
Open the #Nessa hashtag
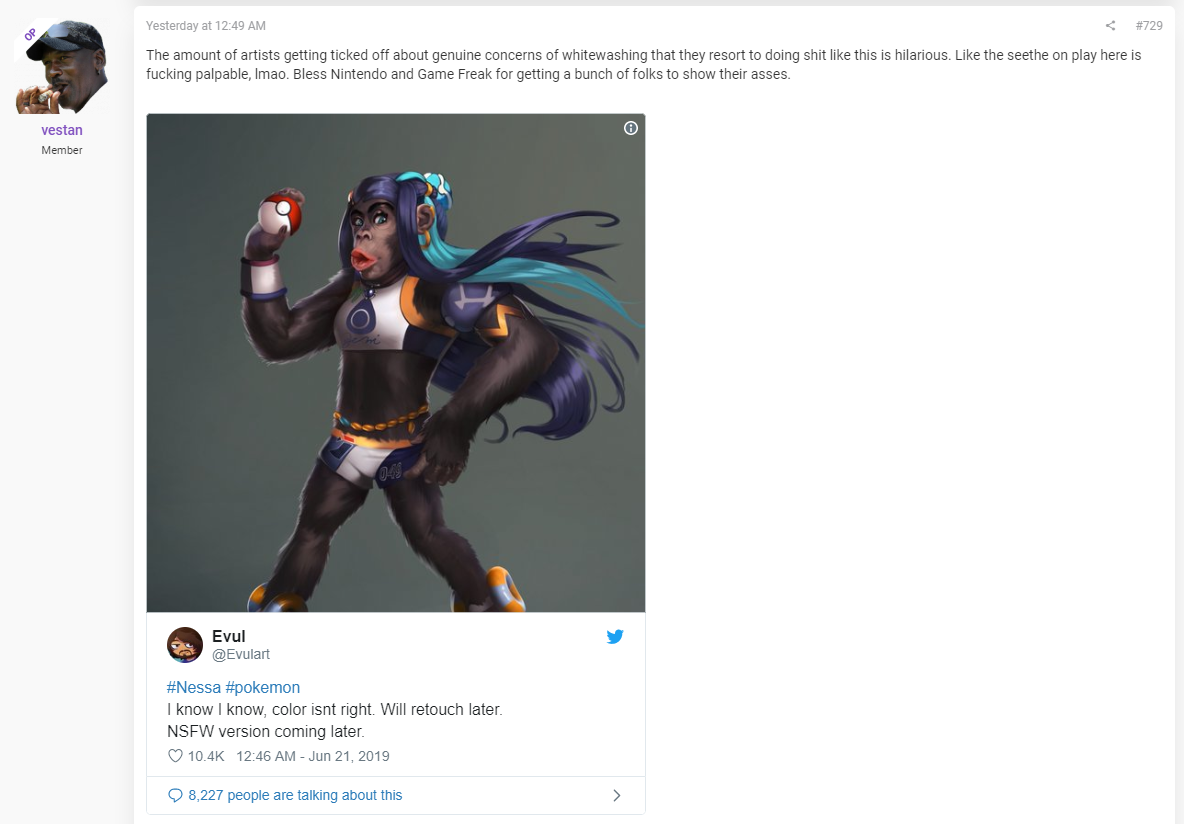[x=194, y=687]
